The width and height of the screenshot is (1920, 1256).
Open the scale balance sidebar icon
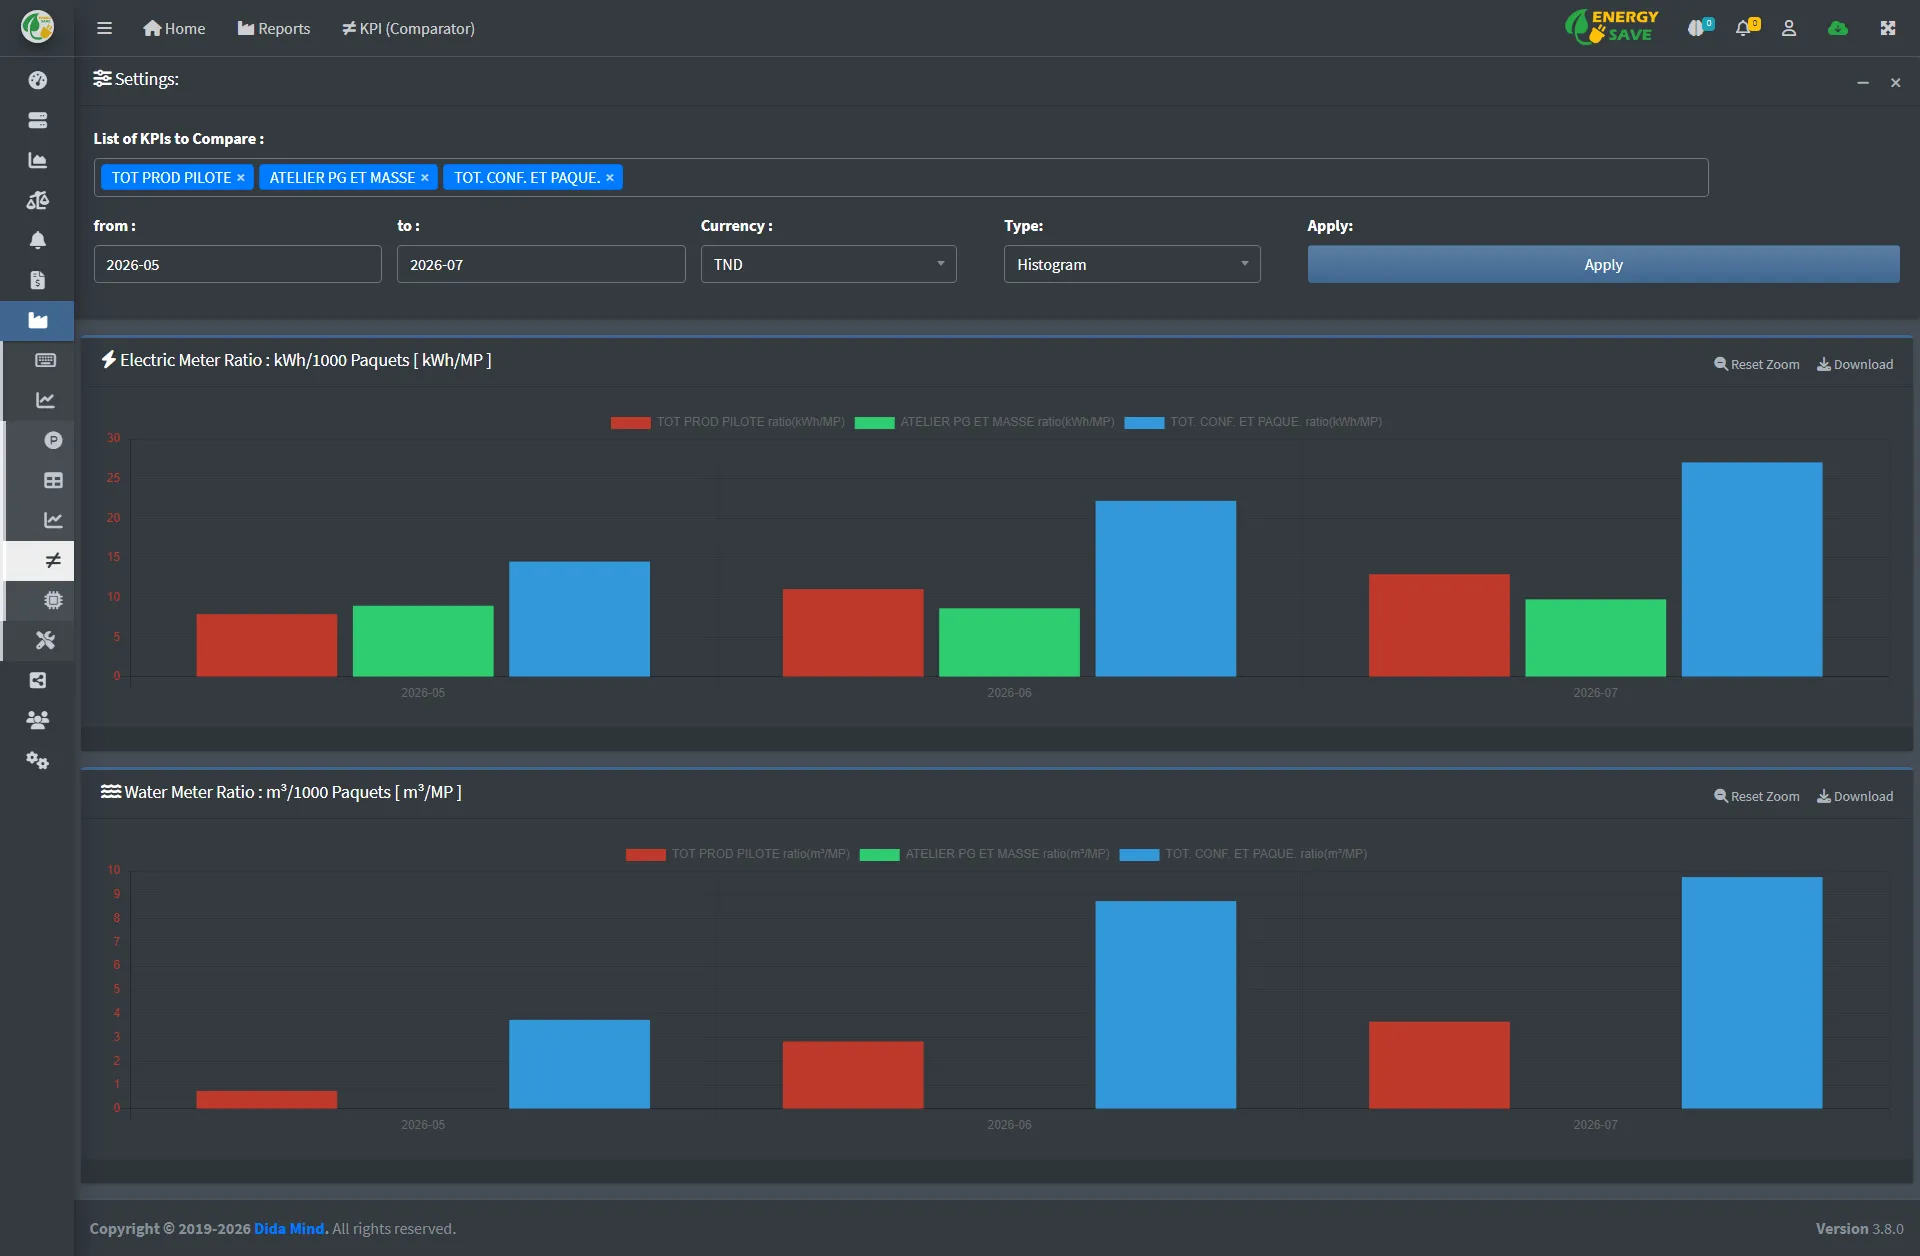tap(38, 200)
